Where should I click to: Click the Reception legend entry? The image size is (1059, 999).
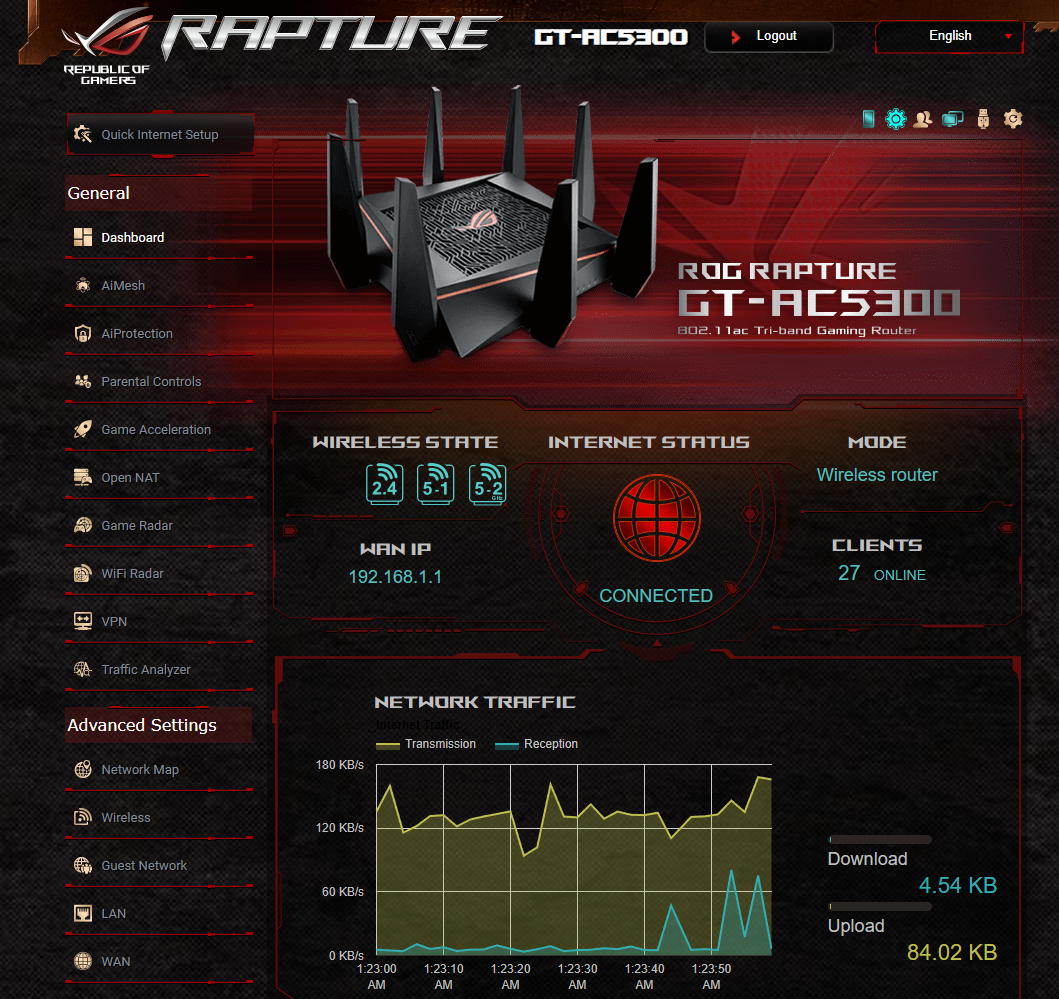(x=536, y=744)
